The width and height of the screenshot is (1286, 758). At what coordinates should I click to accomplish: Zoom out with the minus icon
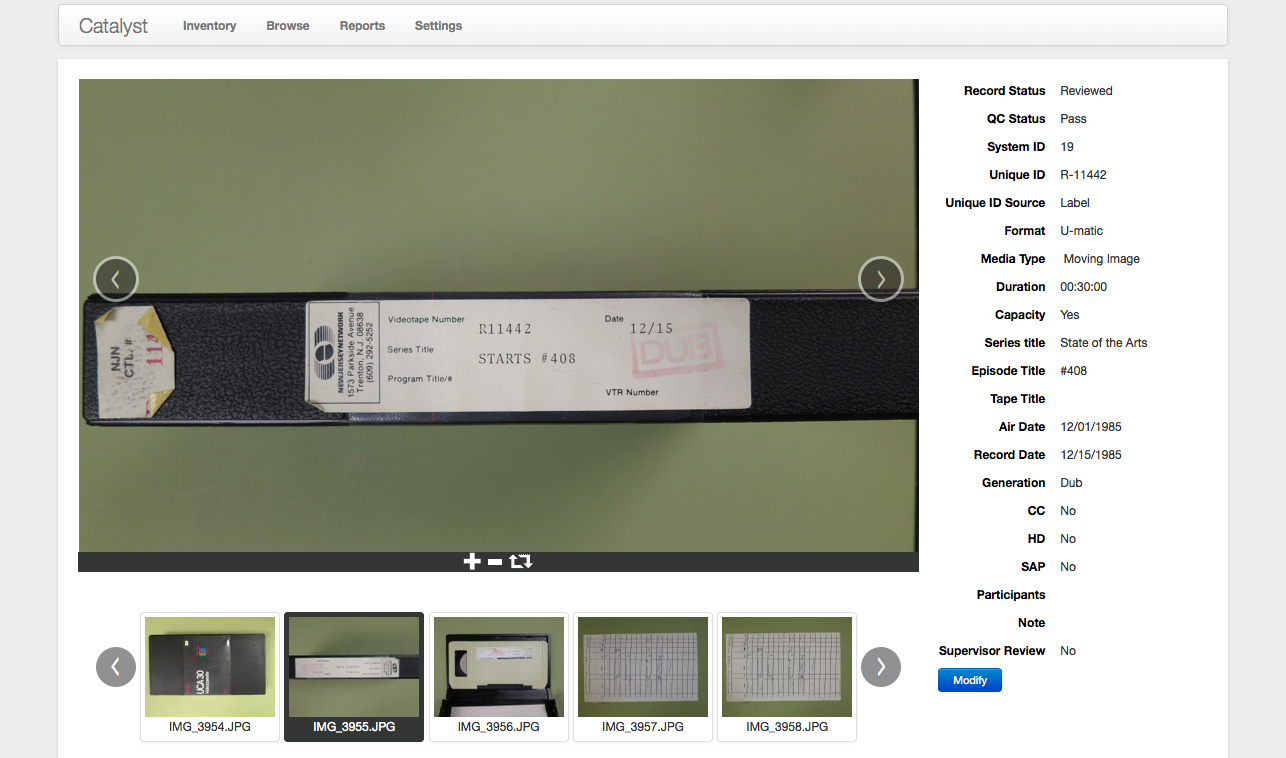(495, 562)
